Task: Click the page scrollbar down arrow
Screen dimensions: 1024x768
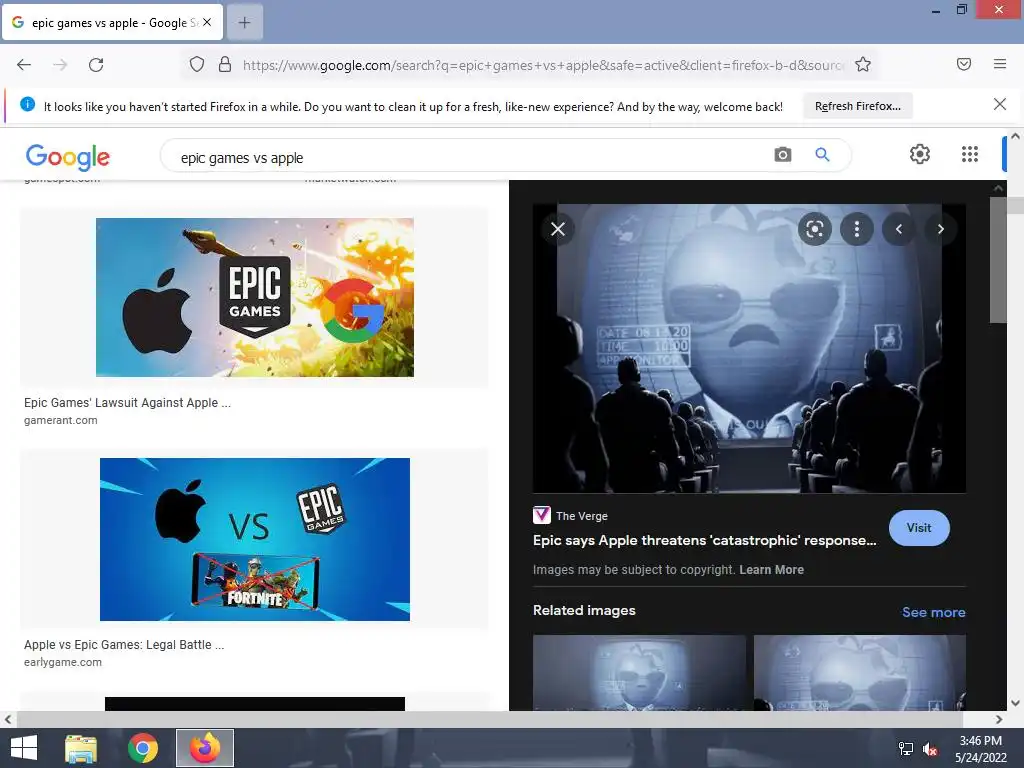Action: [x=1015, y=703]
